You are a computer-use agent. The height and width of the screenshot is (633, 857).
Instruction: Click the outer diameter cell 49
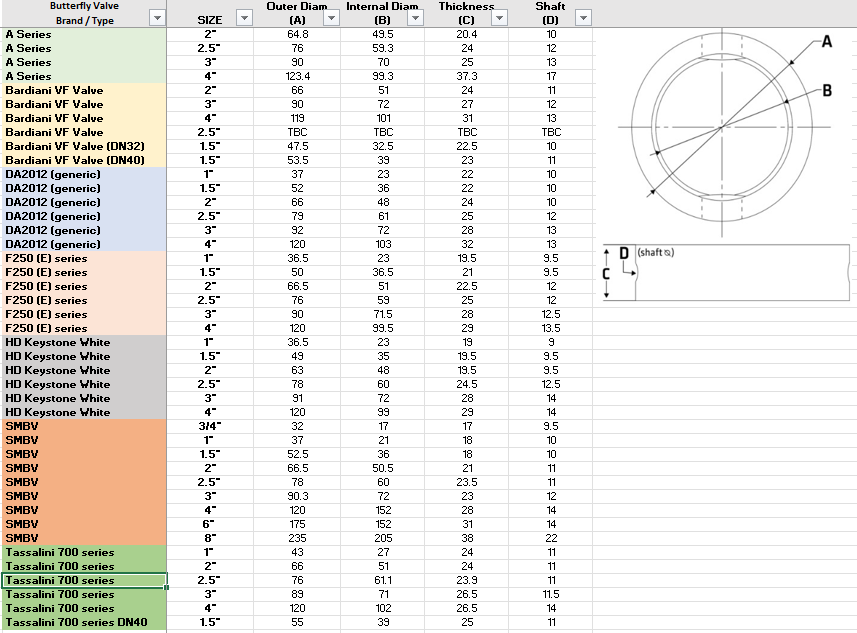297,356
